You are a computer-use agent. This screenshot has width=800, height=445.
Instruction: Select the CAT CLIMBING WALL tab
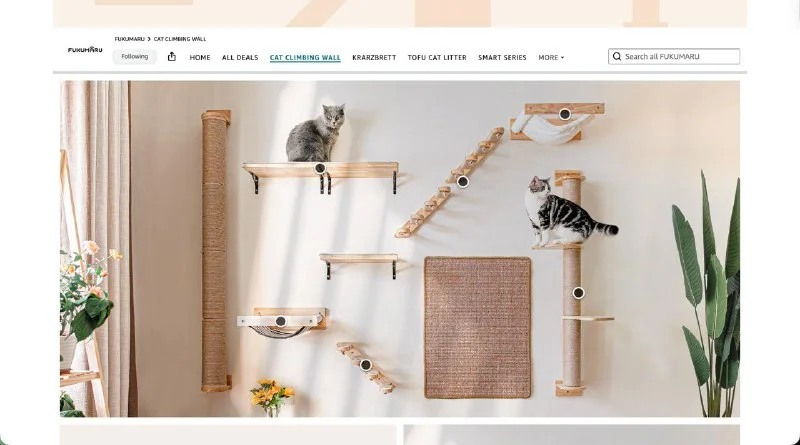point(305,58)
